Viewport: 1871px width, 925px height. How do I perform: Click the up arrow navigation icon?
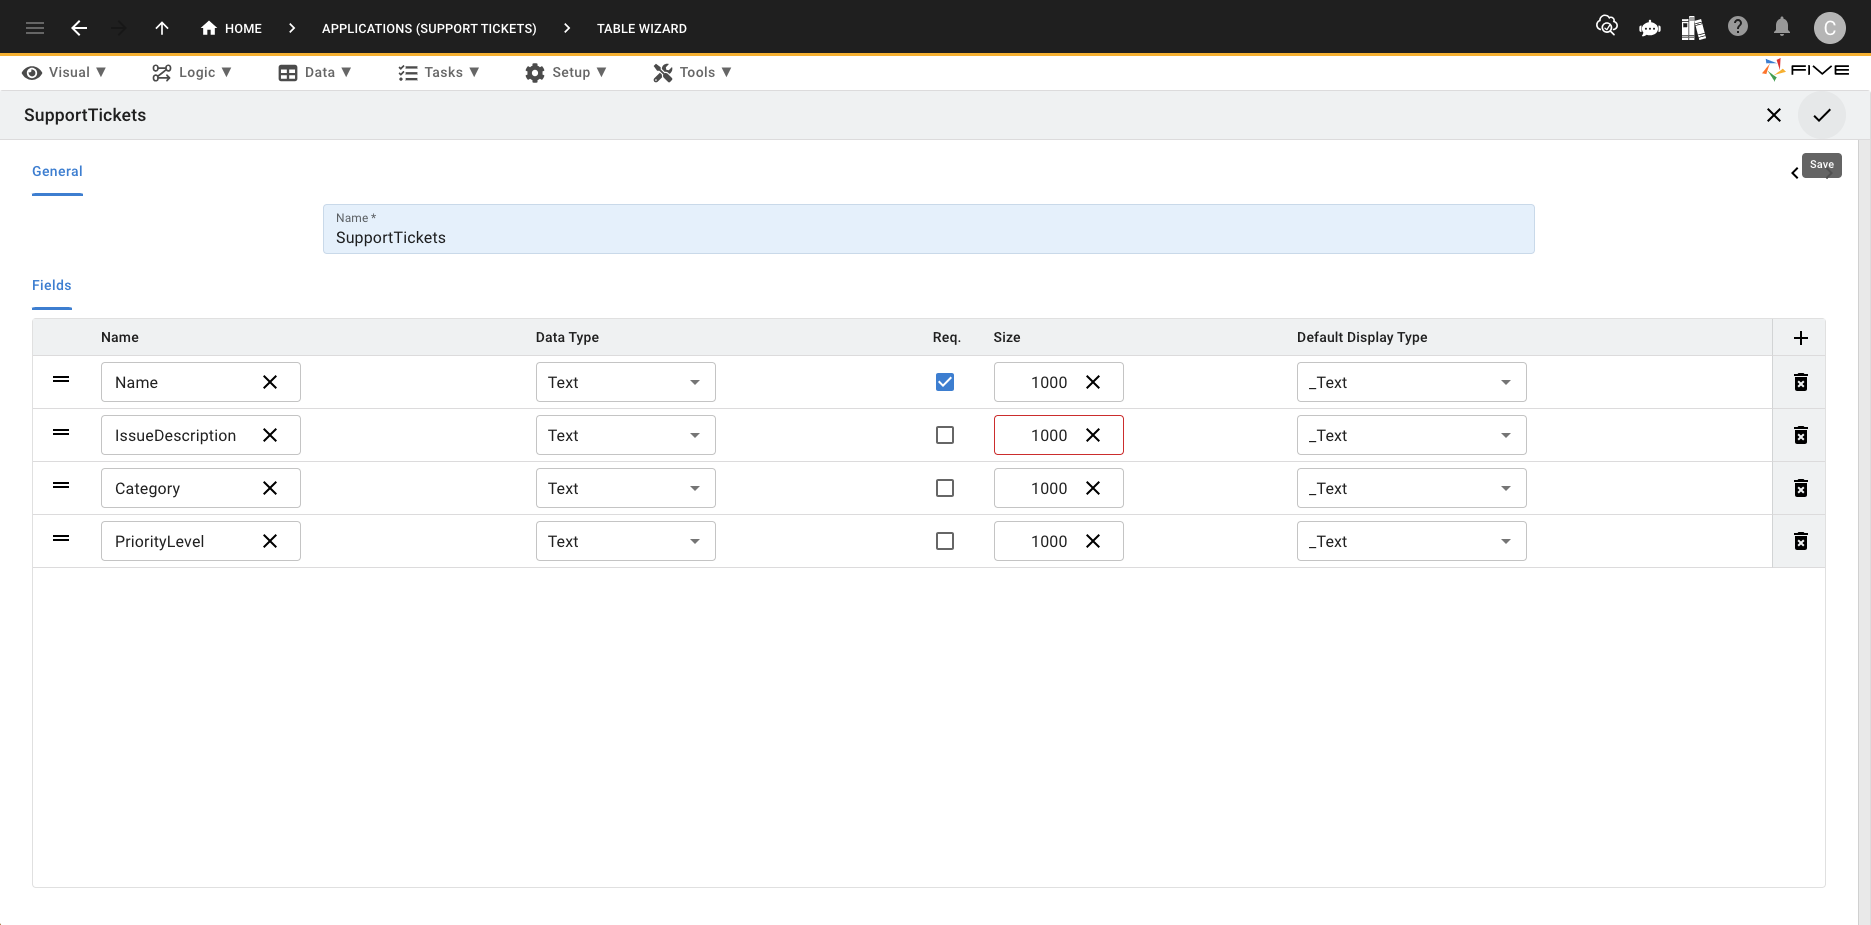pos(162,28)
